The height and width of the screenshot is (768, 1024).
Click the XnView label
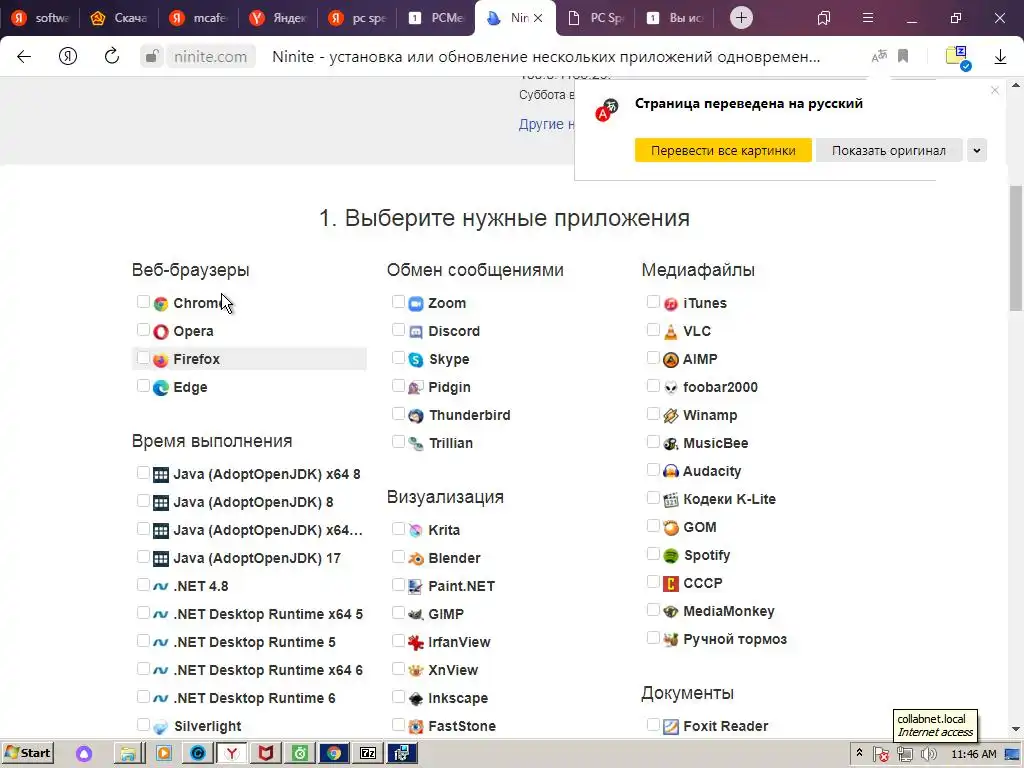click(x=453, y=670)
